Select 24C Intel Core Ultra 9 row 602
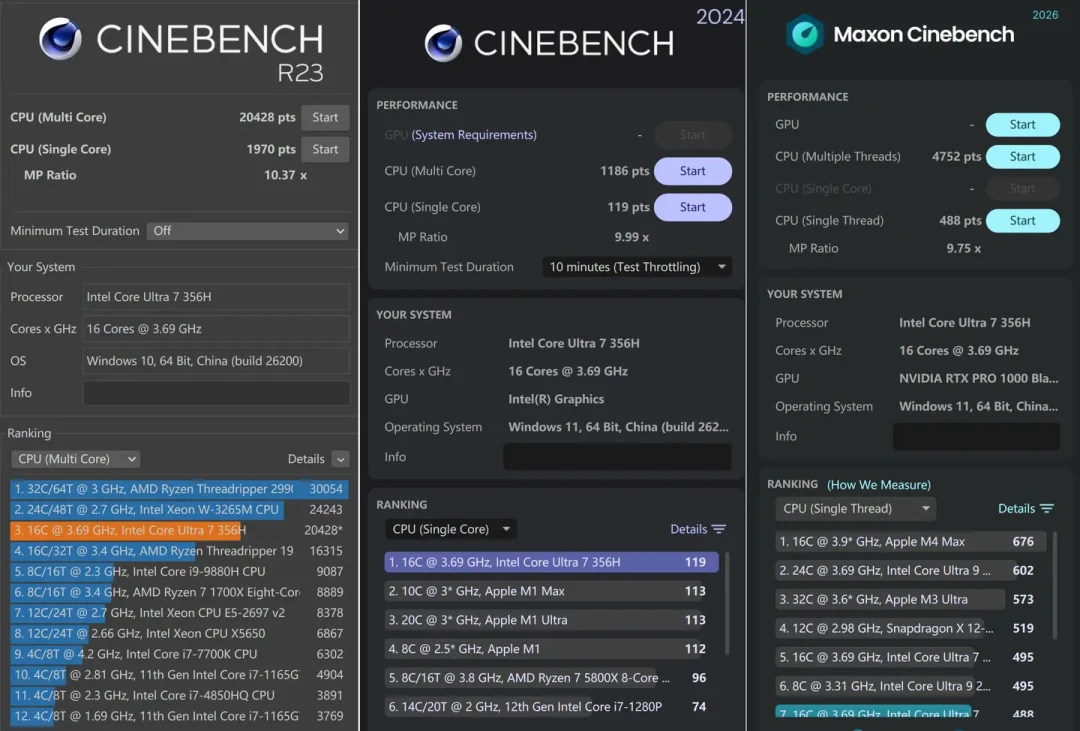 pyautogui.click(x=911, y=570)
